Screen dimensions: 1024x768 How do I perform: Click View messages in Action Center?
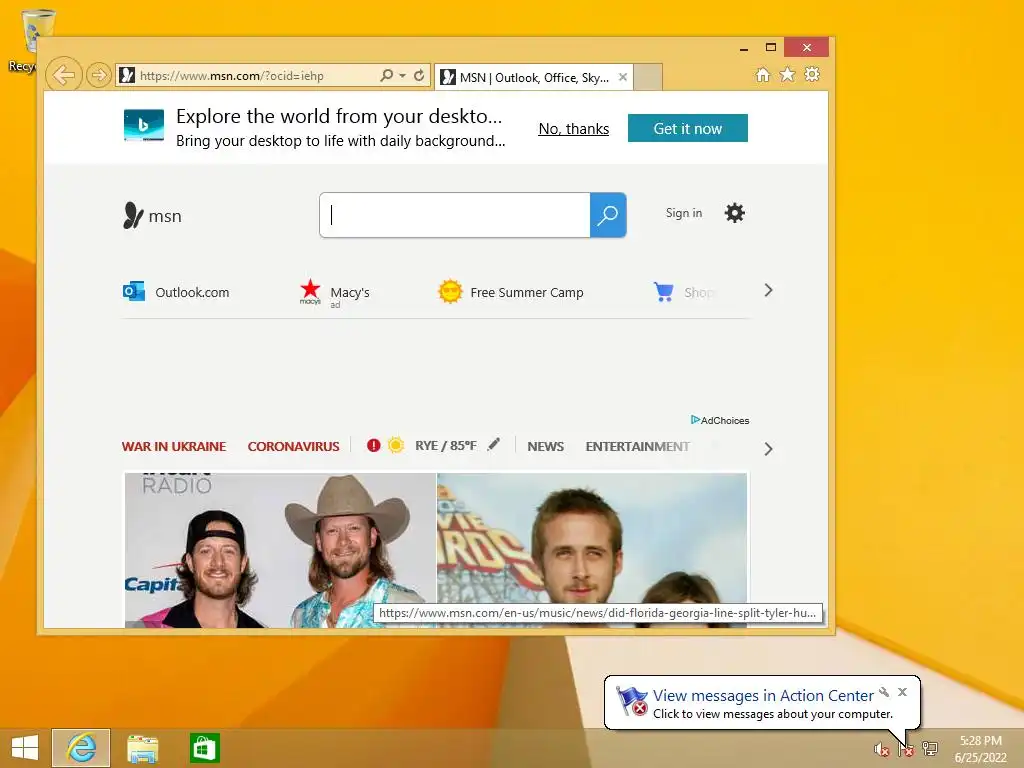tap(763, 696)
